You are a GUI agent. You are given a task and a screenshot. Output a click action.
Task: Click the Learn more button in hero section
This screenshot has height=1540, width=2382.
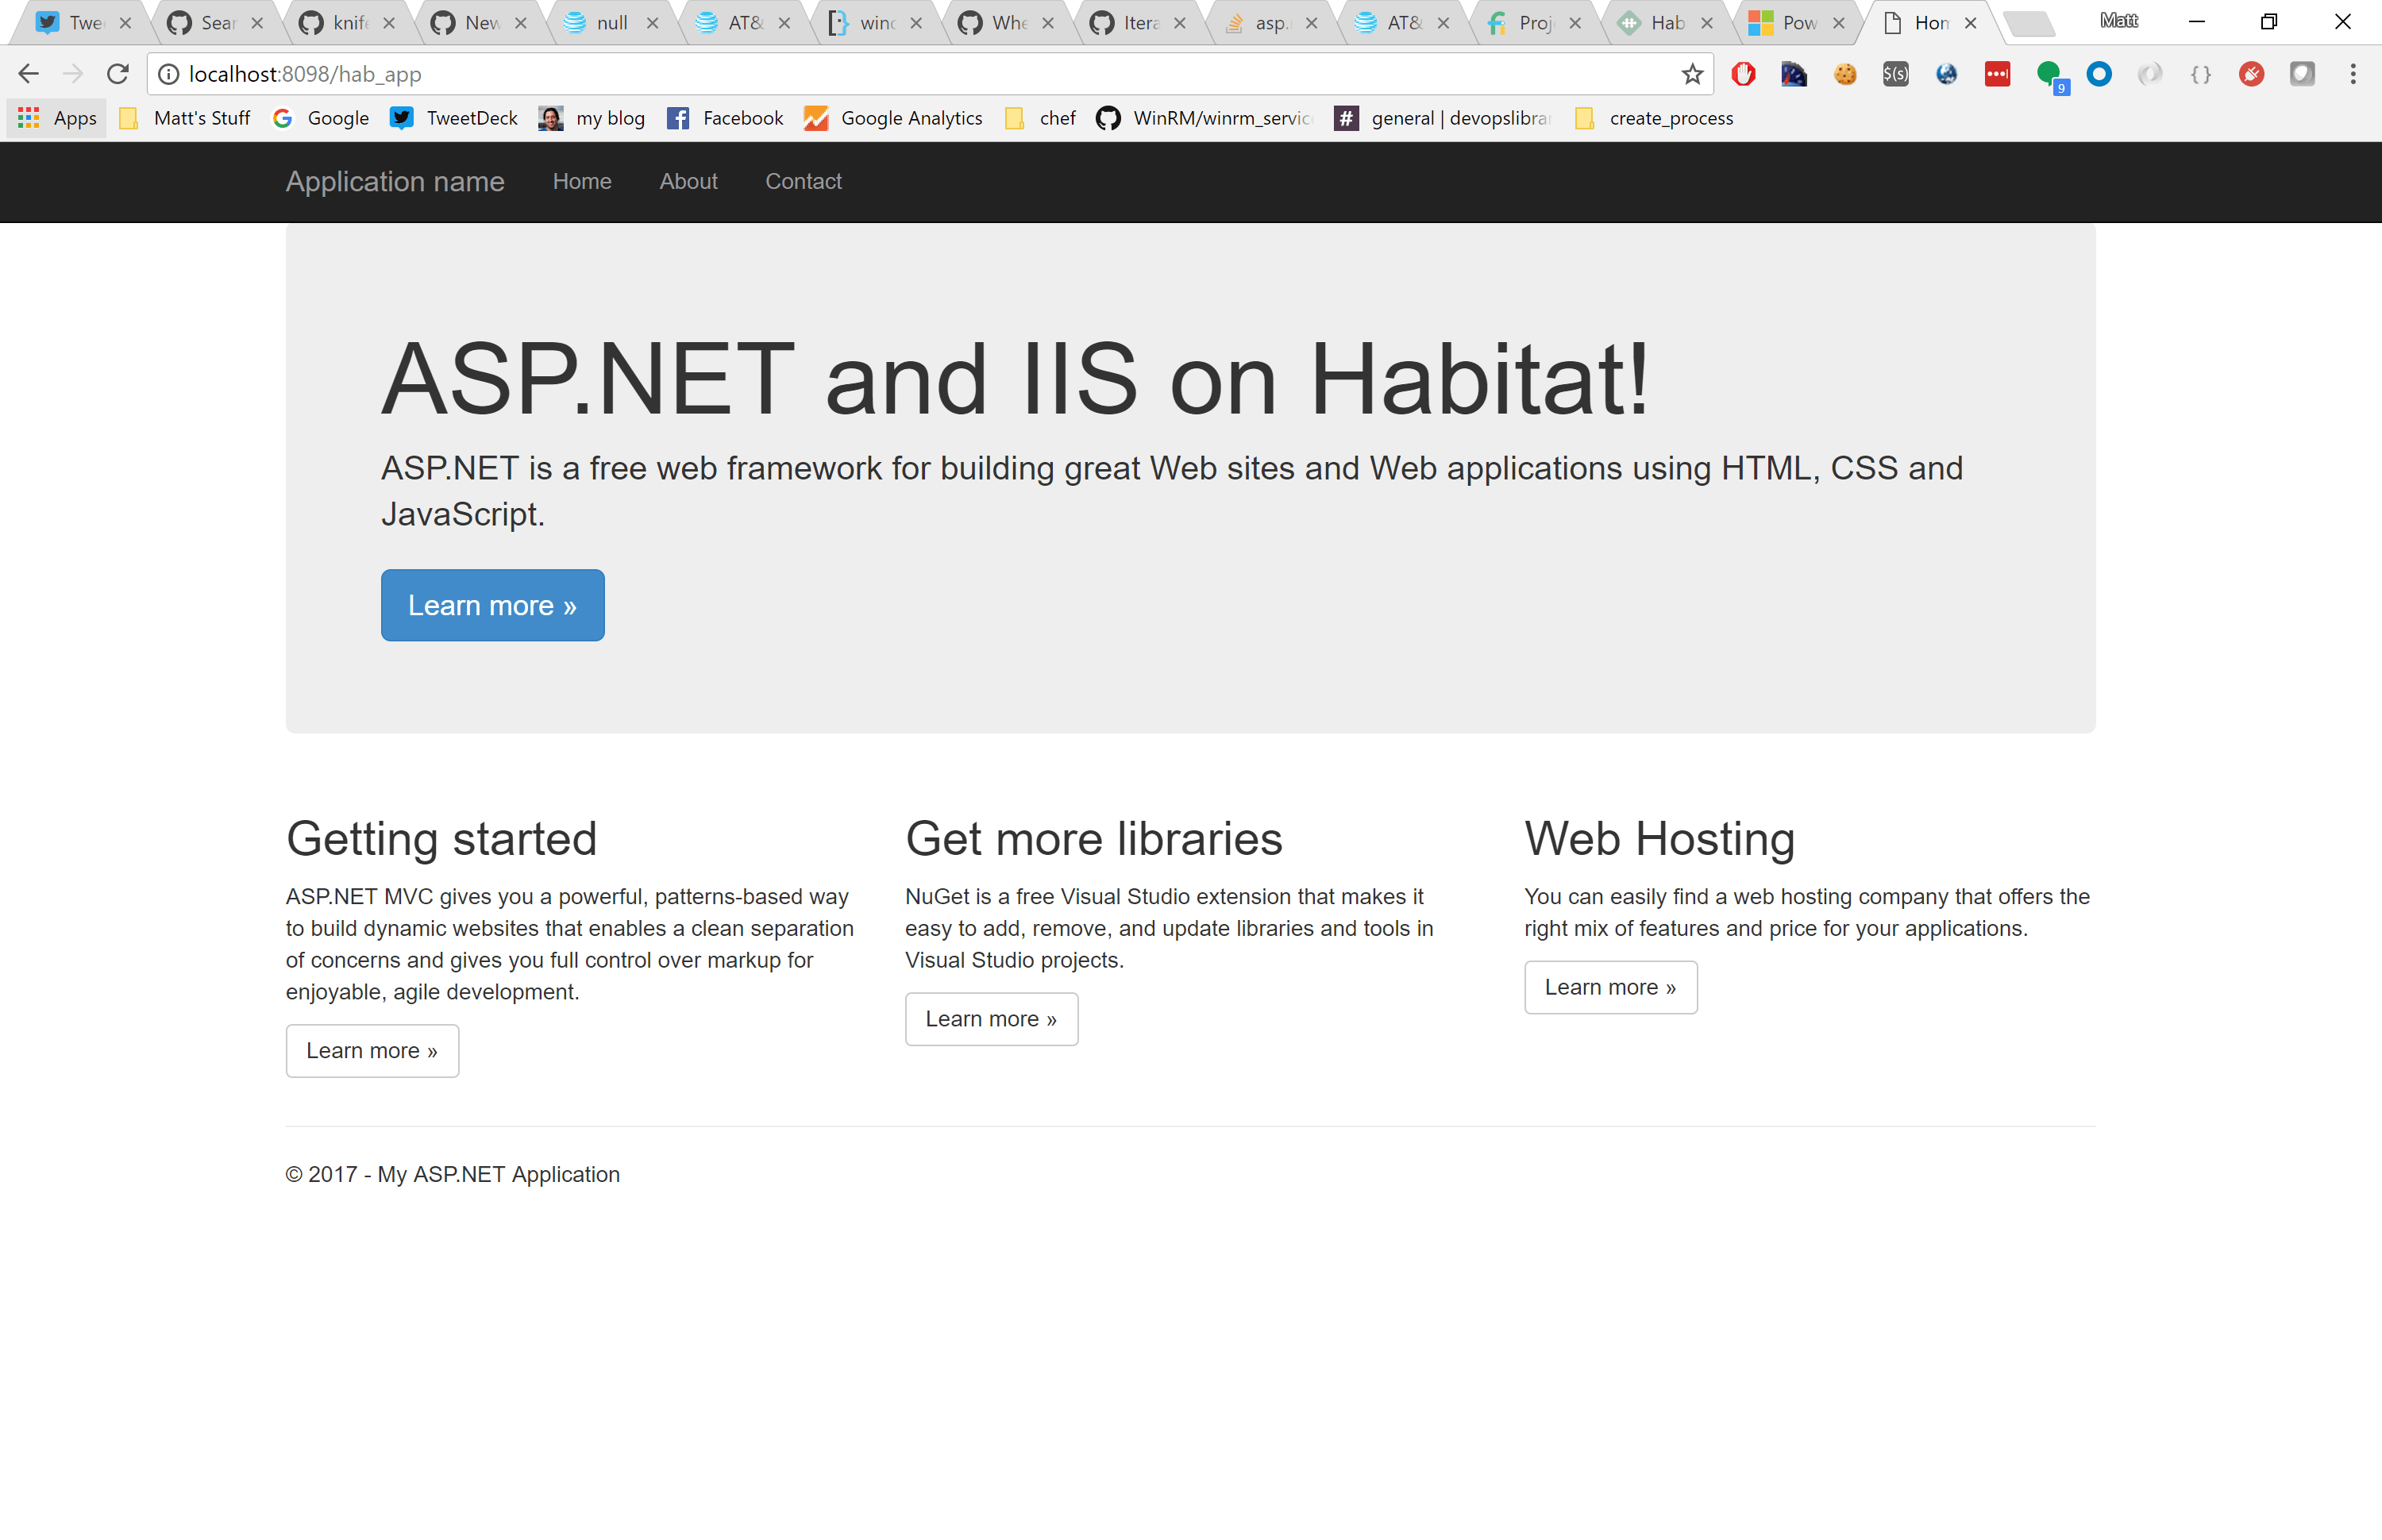491,604
